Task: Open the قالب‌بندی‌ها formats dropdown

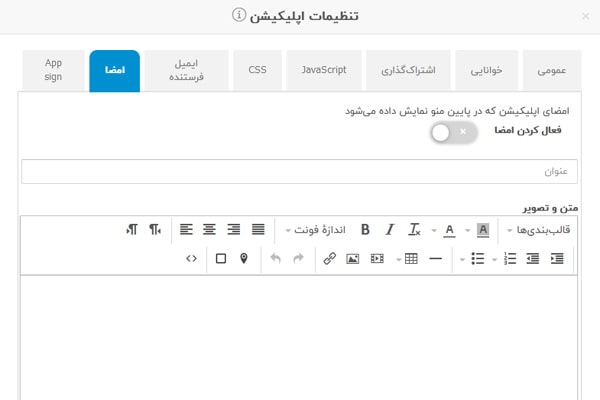Action: click(x=539, y=230)
